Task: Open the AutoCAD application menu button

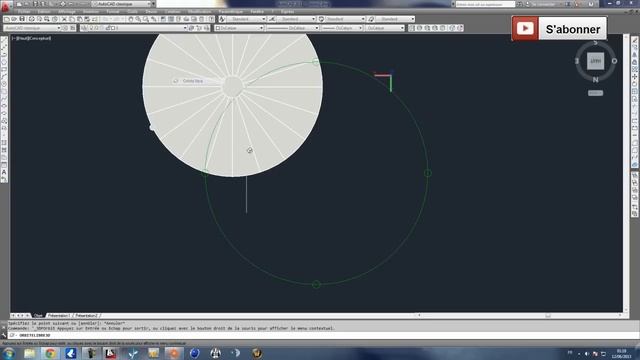Action: [x=5, y=6]
